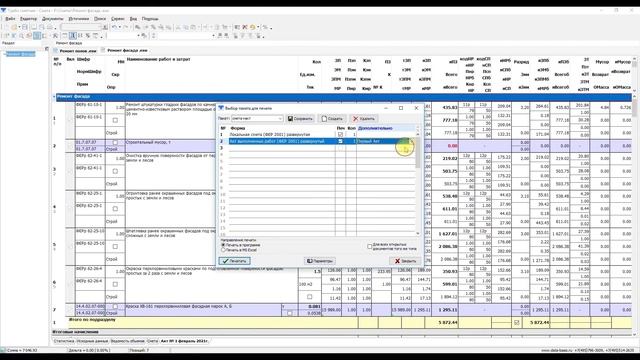The image size is (640, 360).
Task: Click the Позиций: 7 status bar entry
Action: 139,350
